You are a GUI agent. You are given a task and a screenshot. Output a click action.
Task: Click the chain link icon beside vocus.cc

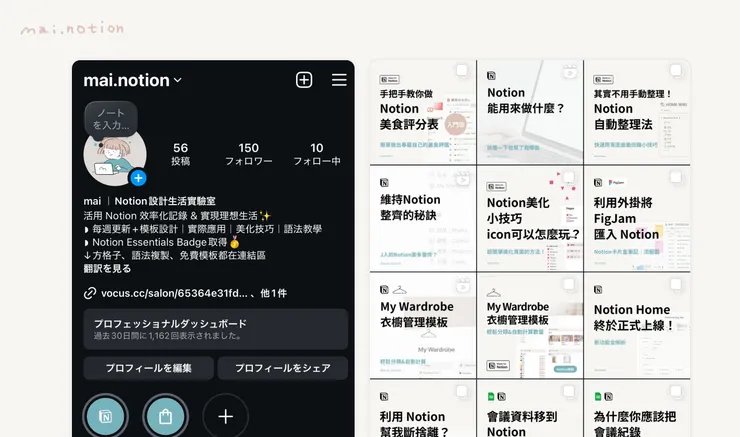click(90, 293)
